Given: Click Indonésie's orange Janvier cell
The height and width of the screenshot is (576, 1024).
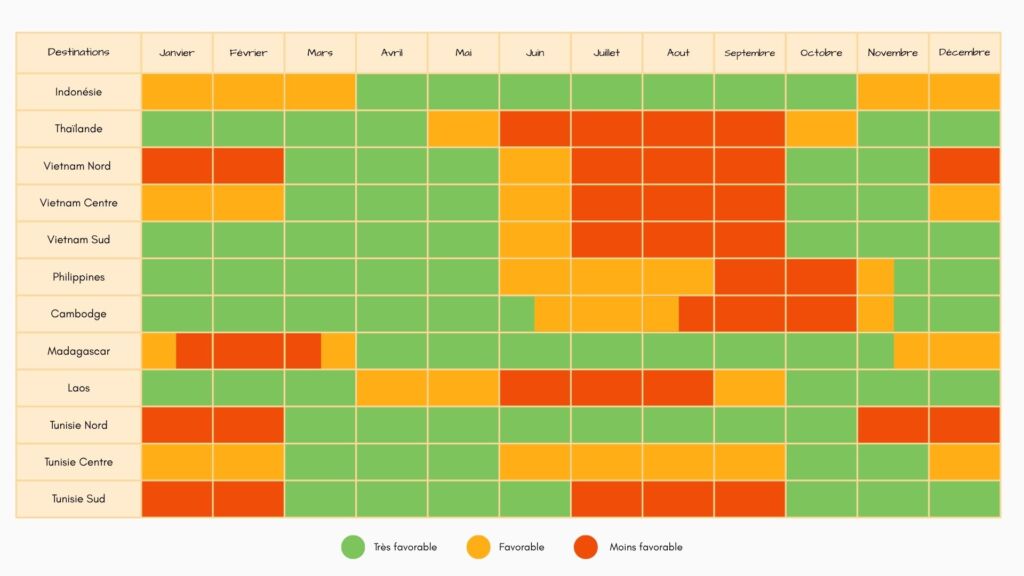Looking at the screenshot, I should coord(177,92).
